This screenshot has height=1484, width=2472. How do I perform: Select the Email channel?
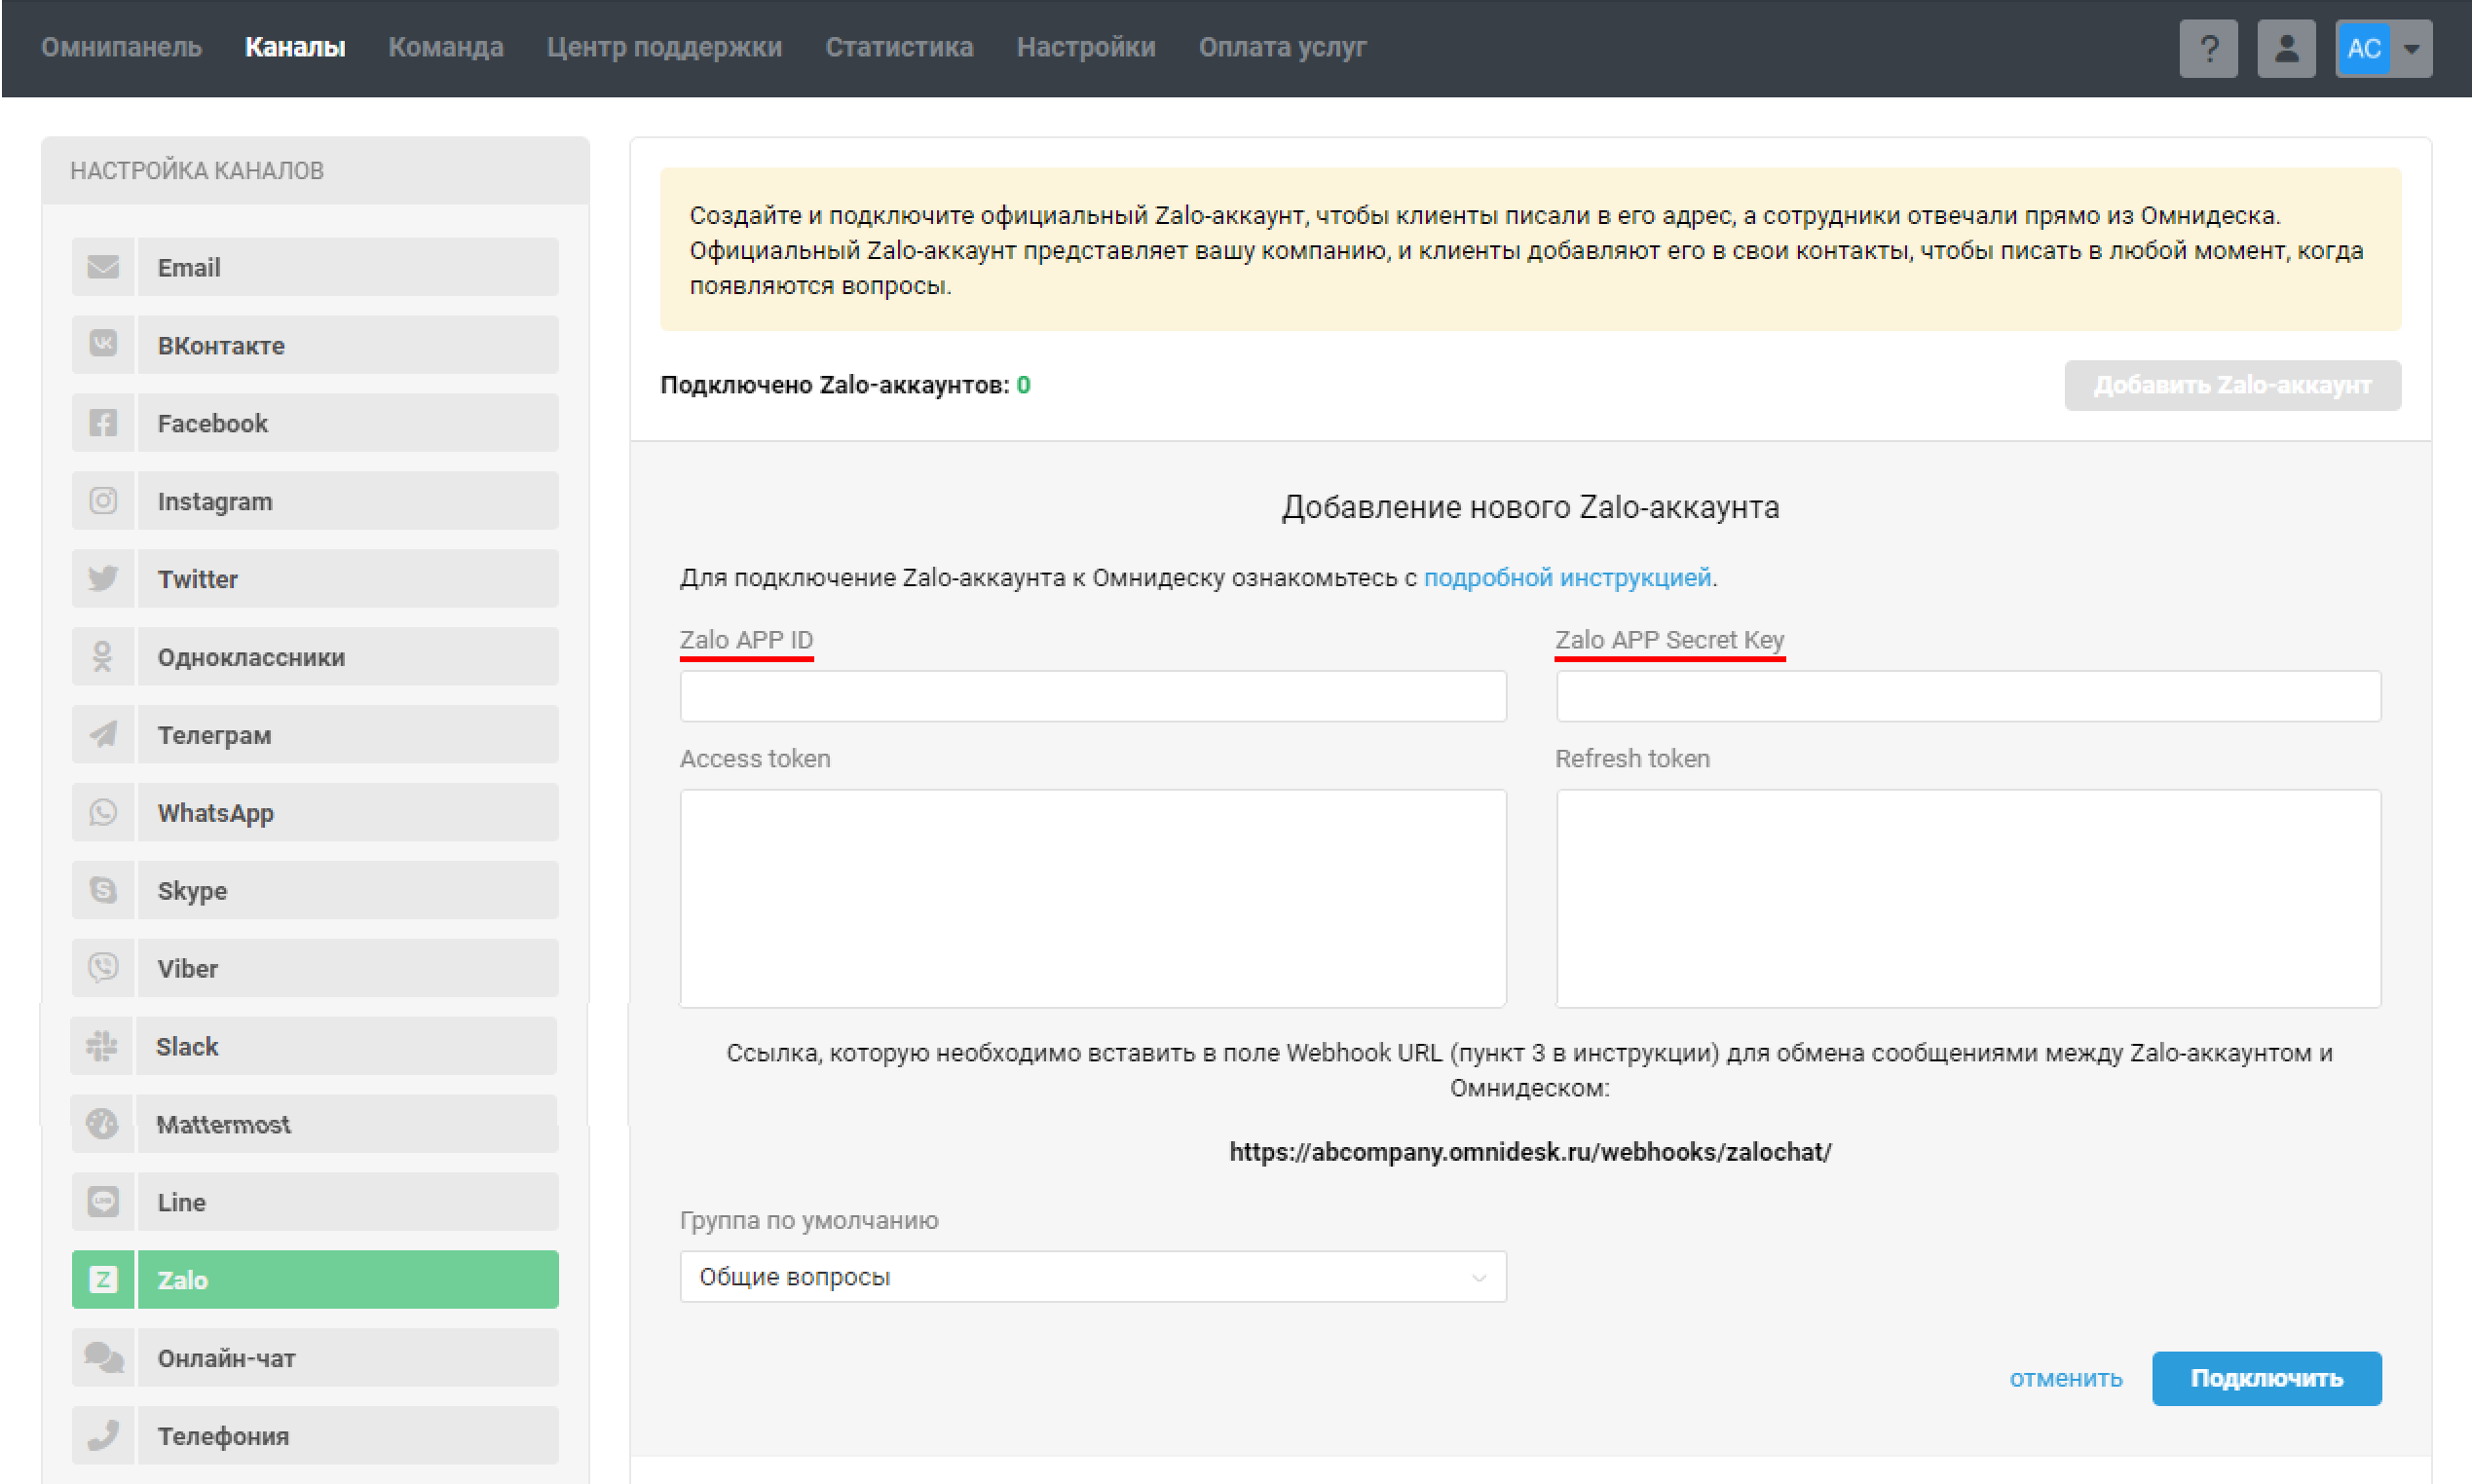(315, 267)
